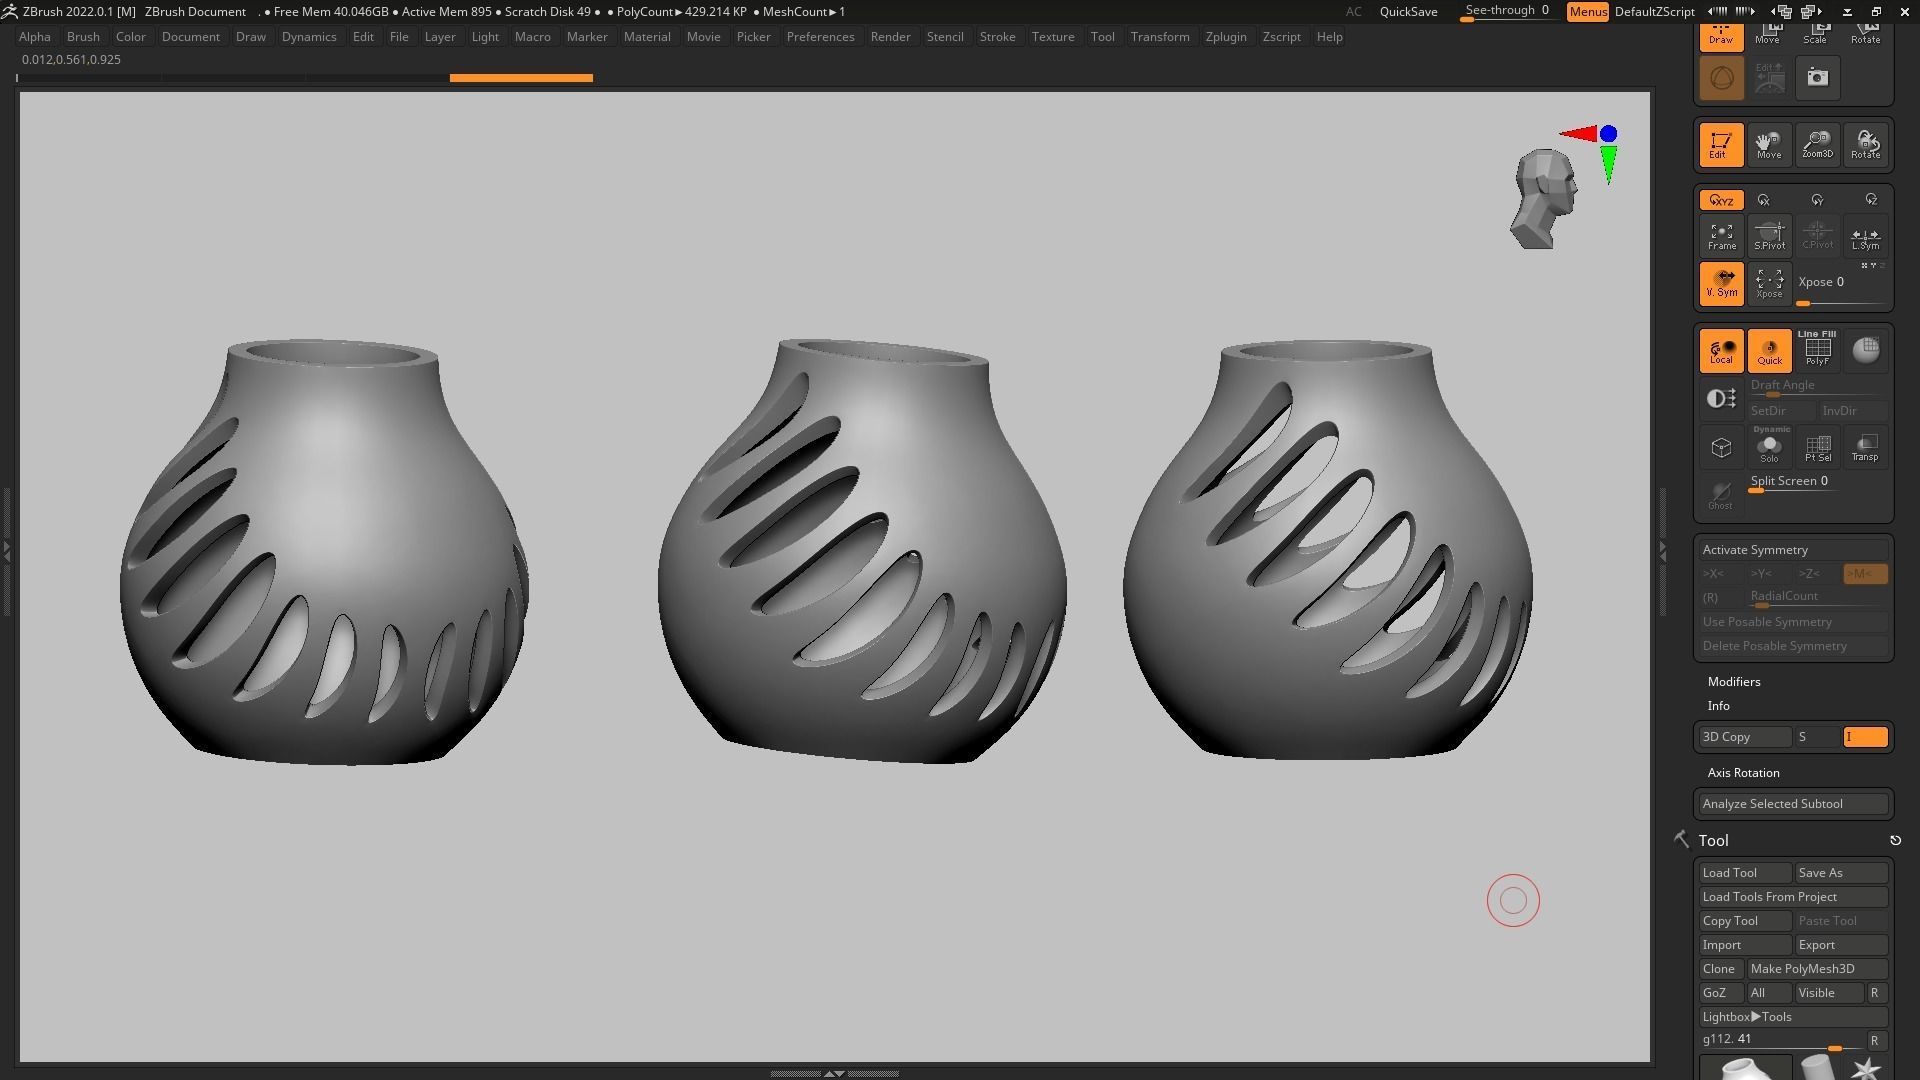This screenshot has height=1080, width=1920.
Task: Adjust the See-through slider
Action: (1508, 12)
